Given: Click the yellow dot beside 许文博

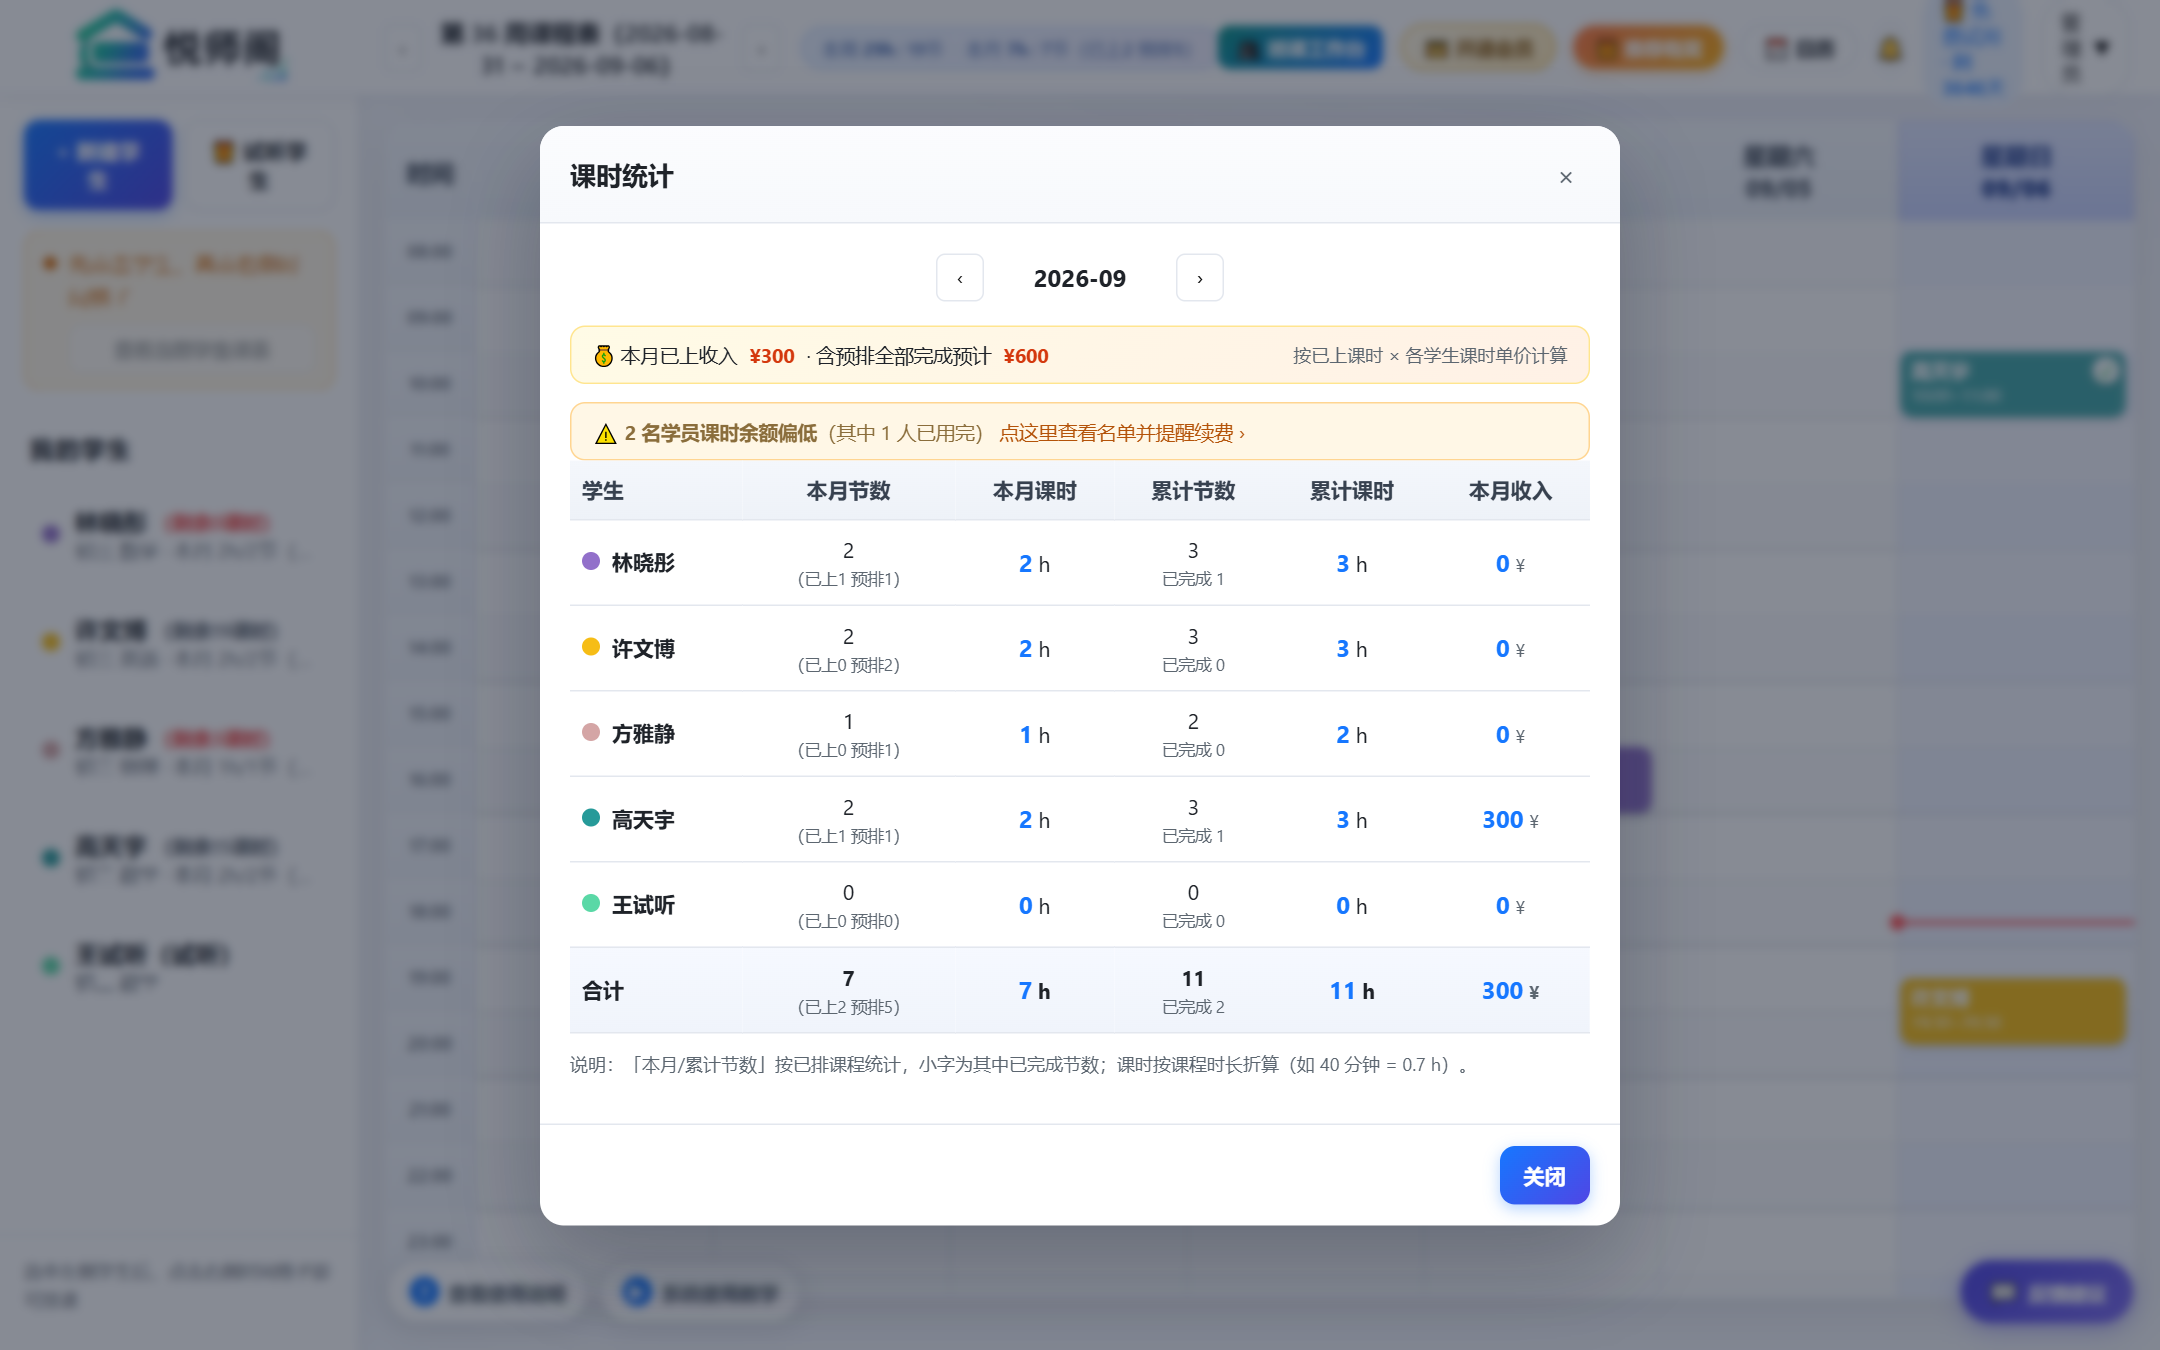Looking at the screenshot, I should pos(591,647).
